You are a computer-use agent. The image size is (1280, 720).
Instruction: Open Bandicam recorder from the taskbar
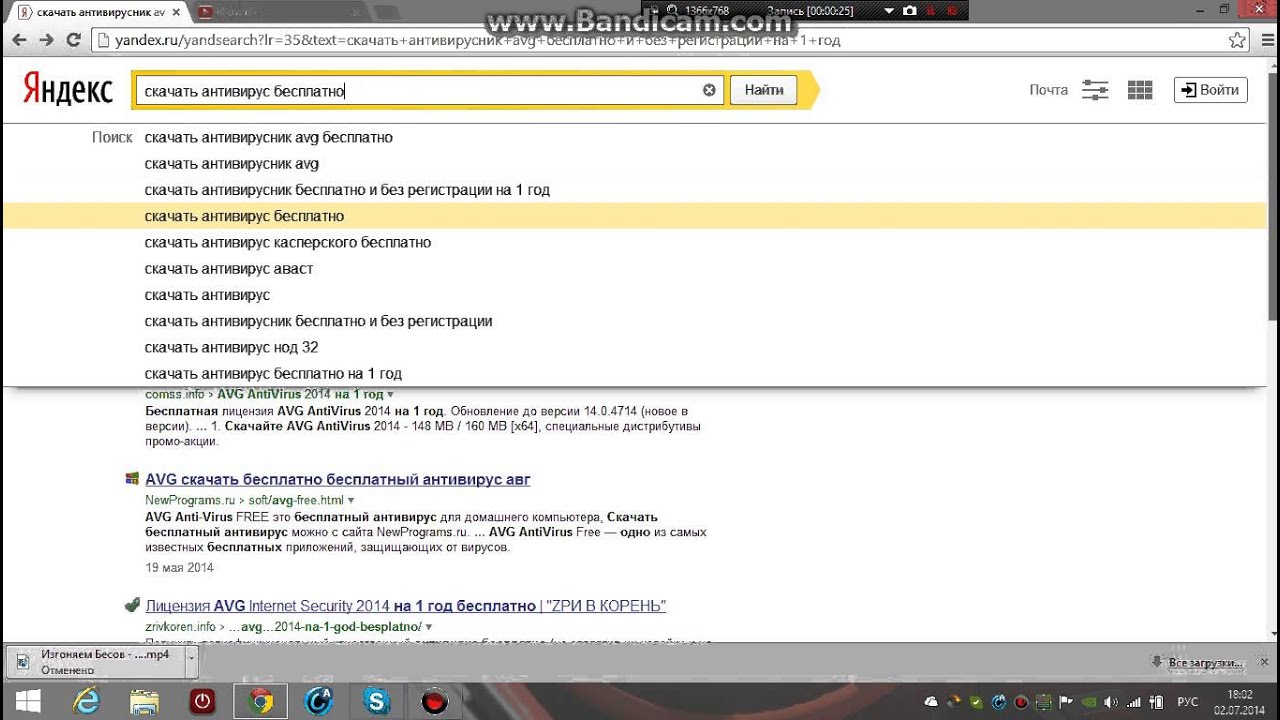pos(434,701)
